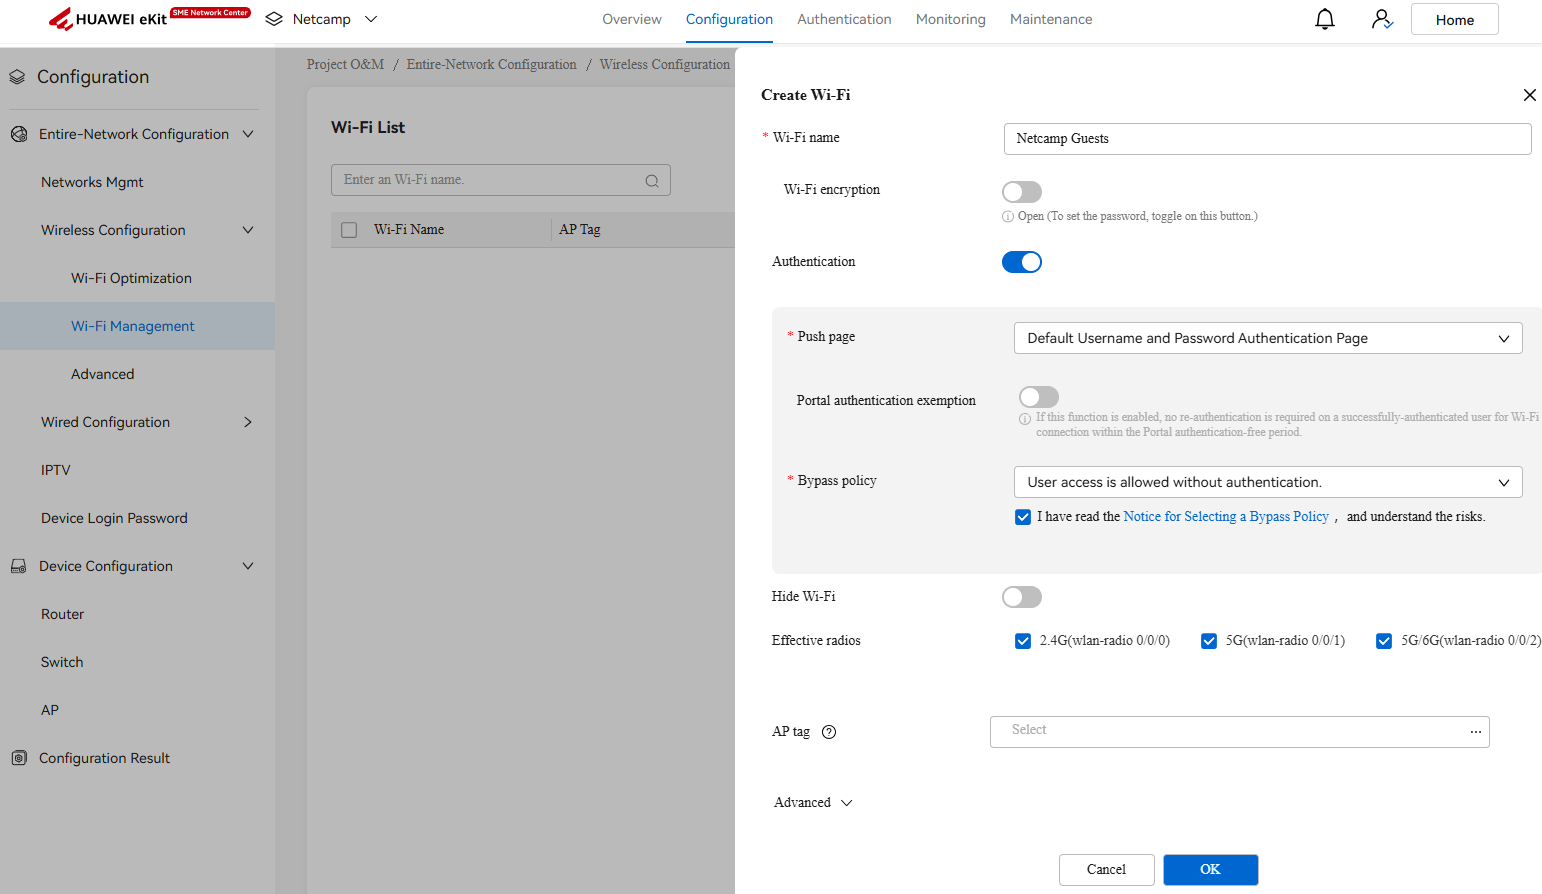
Task: Click the Cancel button
Action: [x=1107, y=870]
